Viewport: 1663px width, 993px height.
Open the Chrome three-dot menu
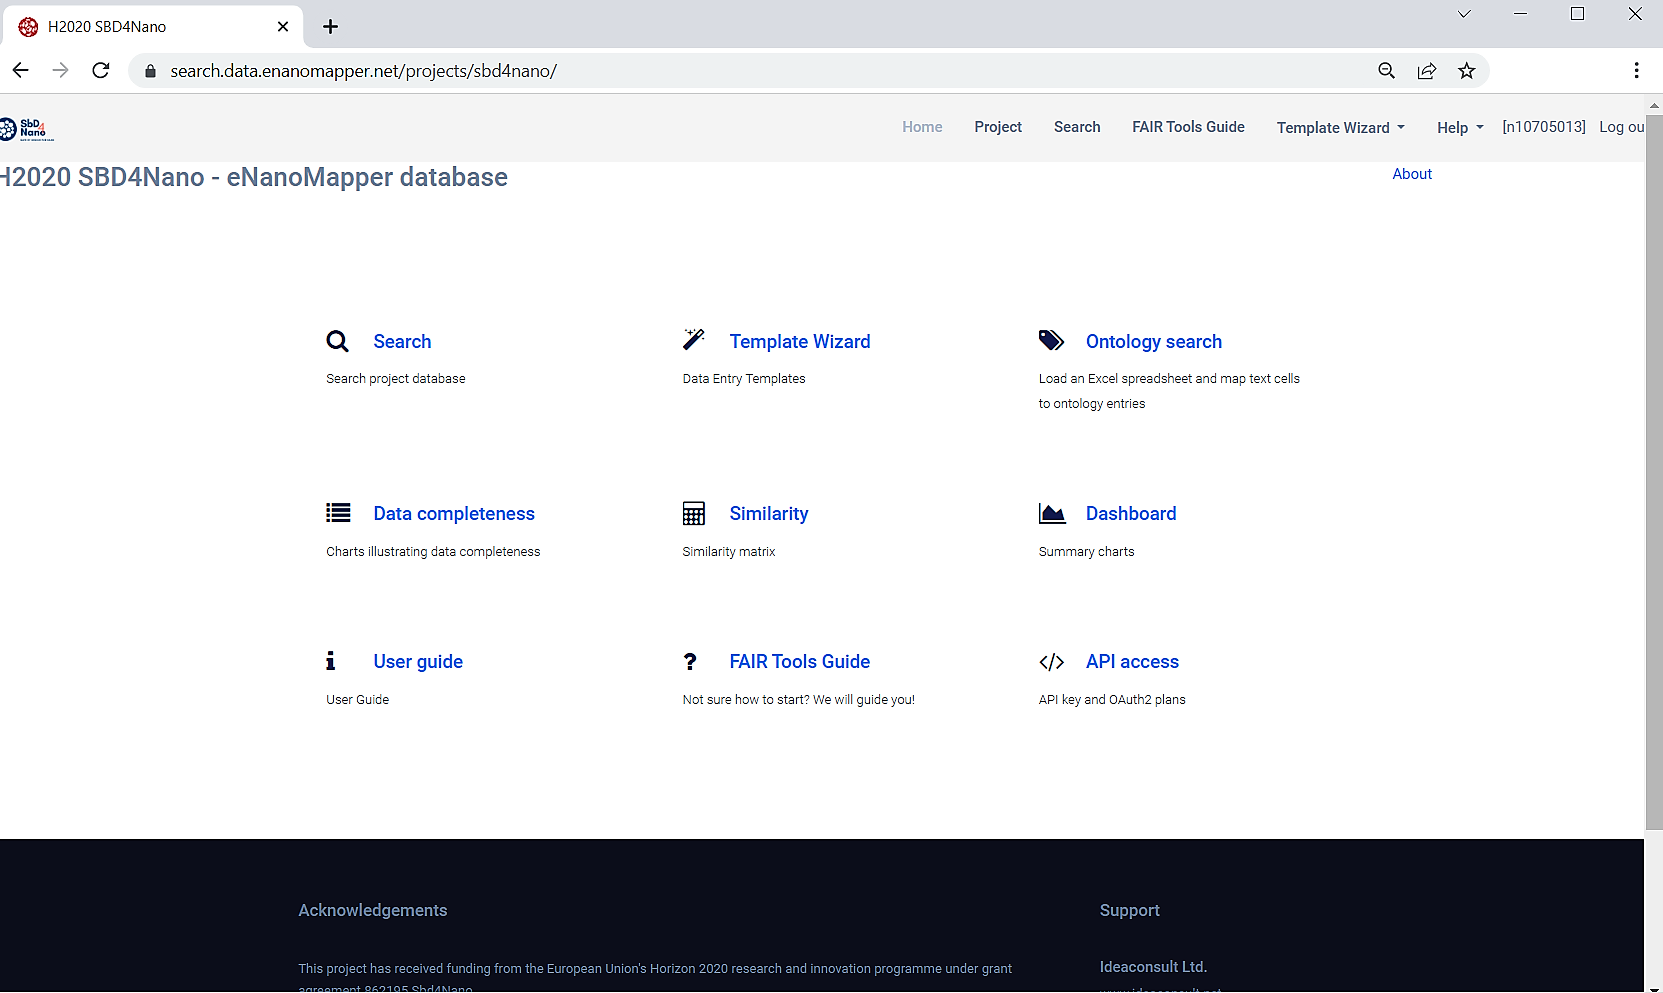[x=1636, y=71]
